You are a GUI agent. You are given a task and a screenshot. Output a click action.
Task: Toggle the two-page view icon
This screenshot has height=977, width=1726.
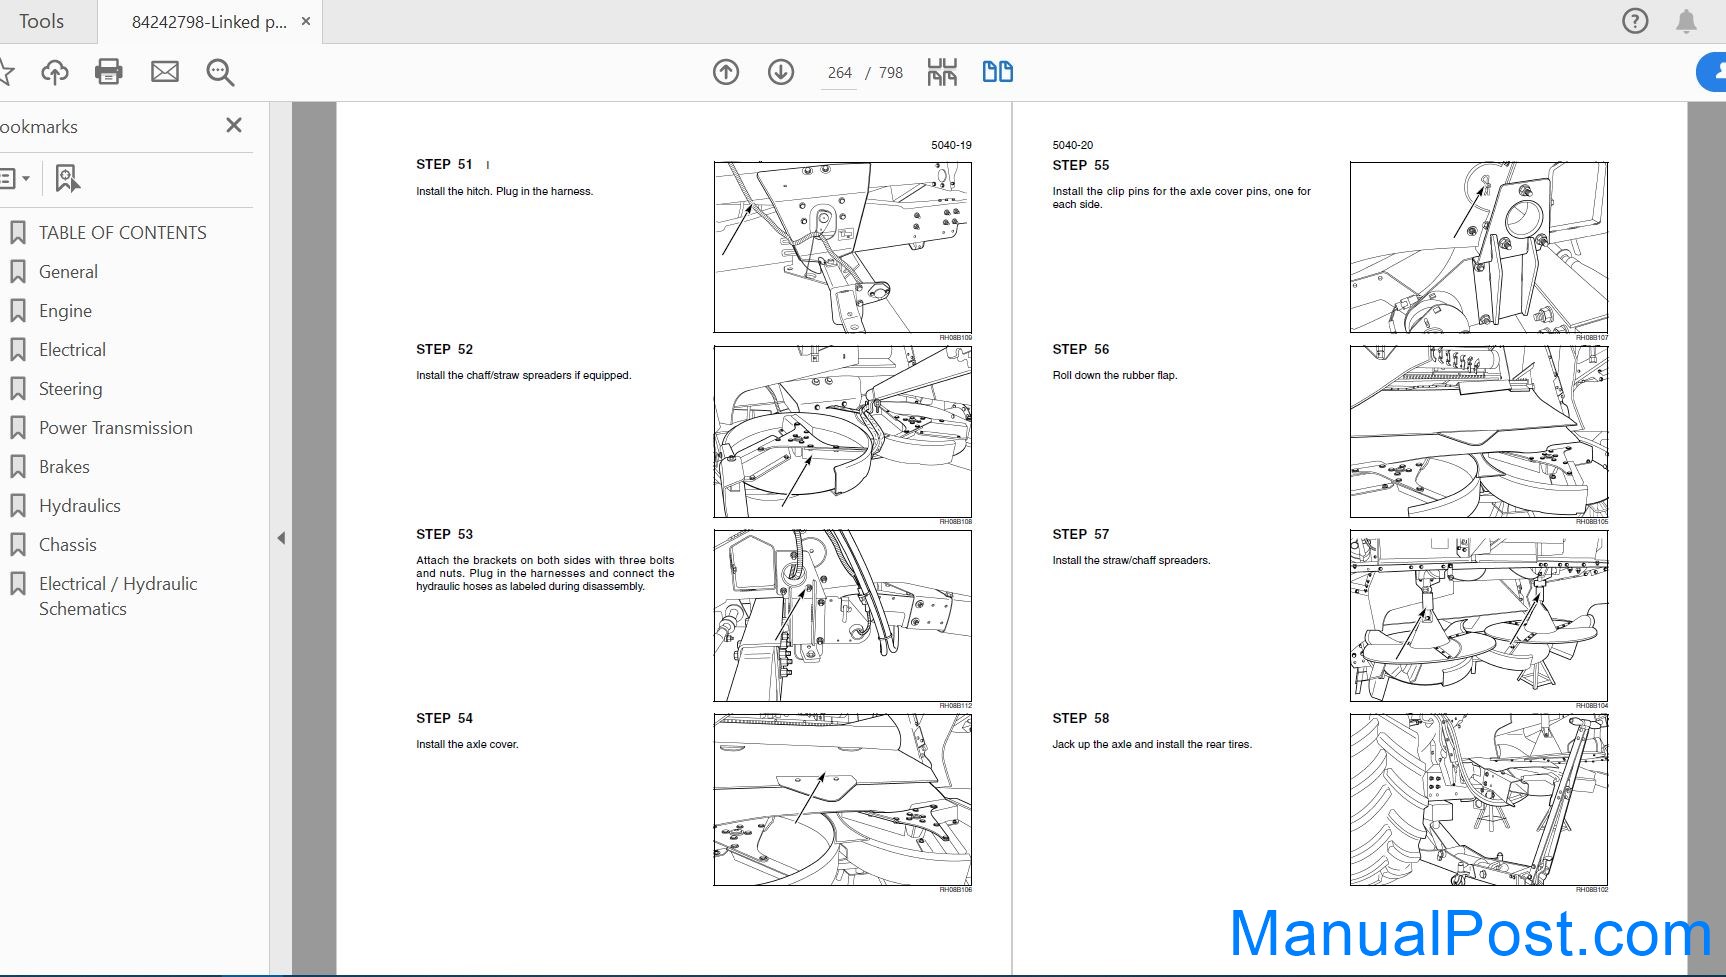pos(998,72)
